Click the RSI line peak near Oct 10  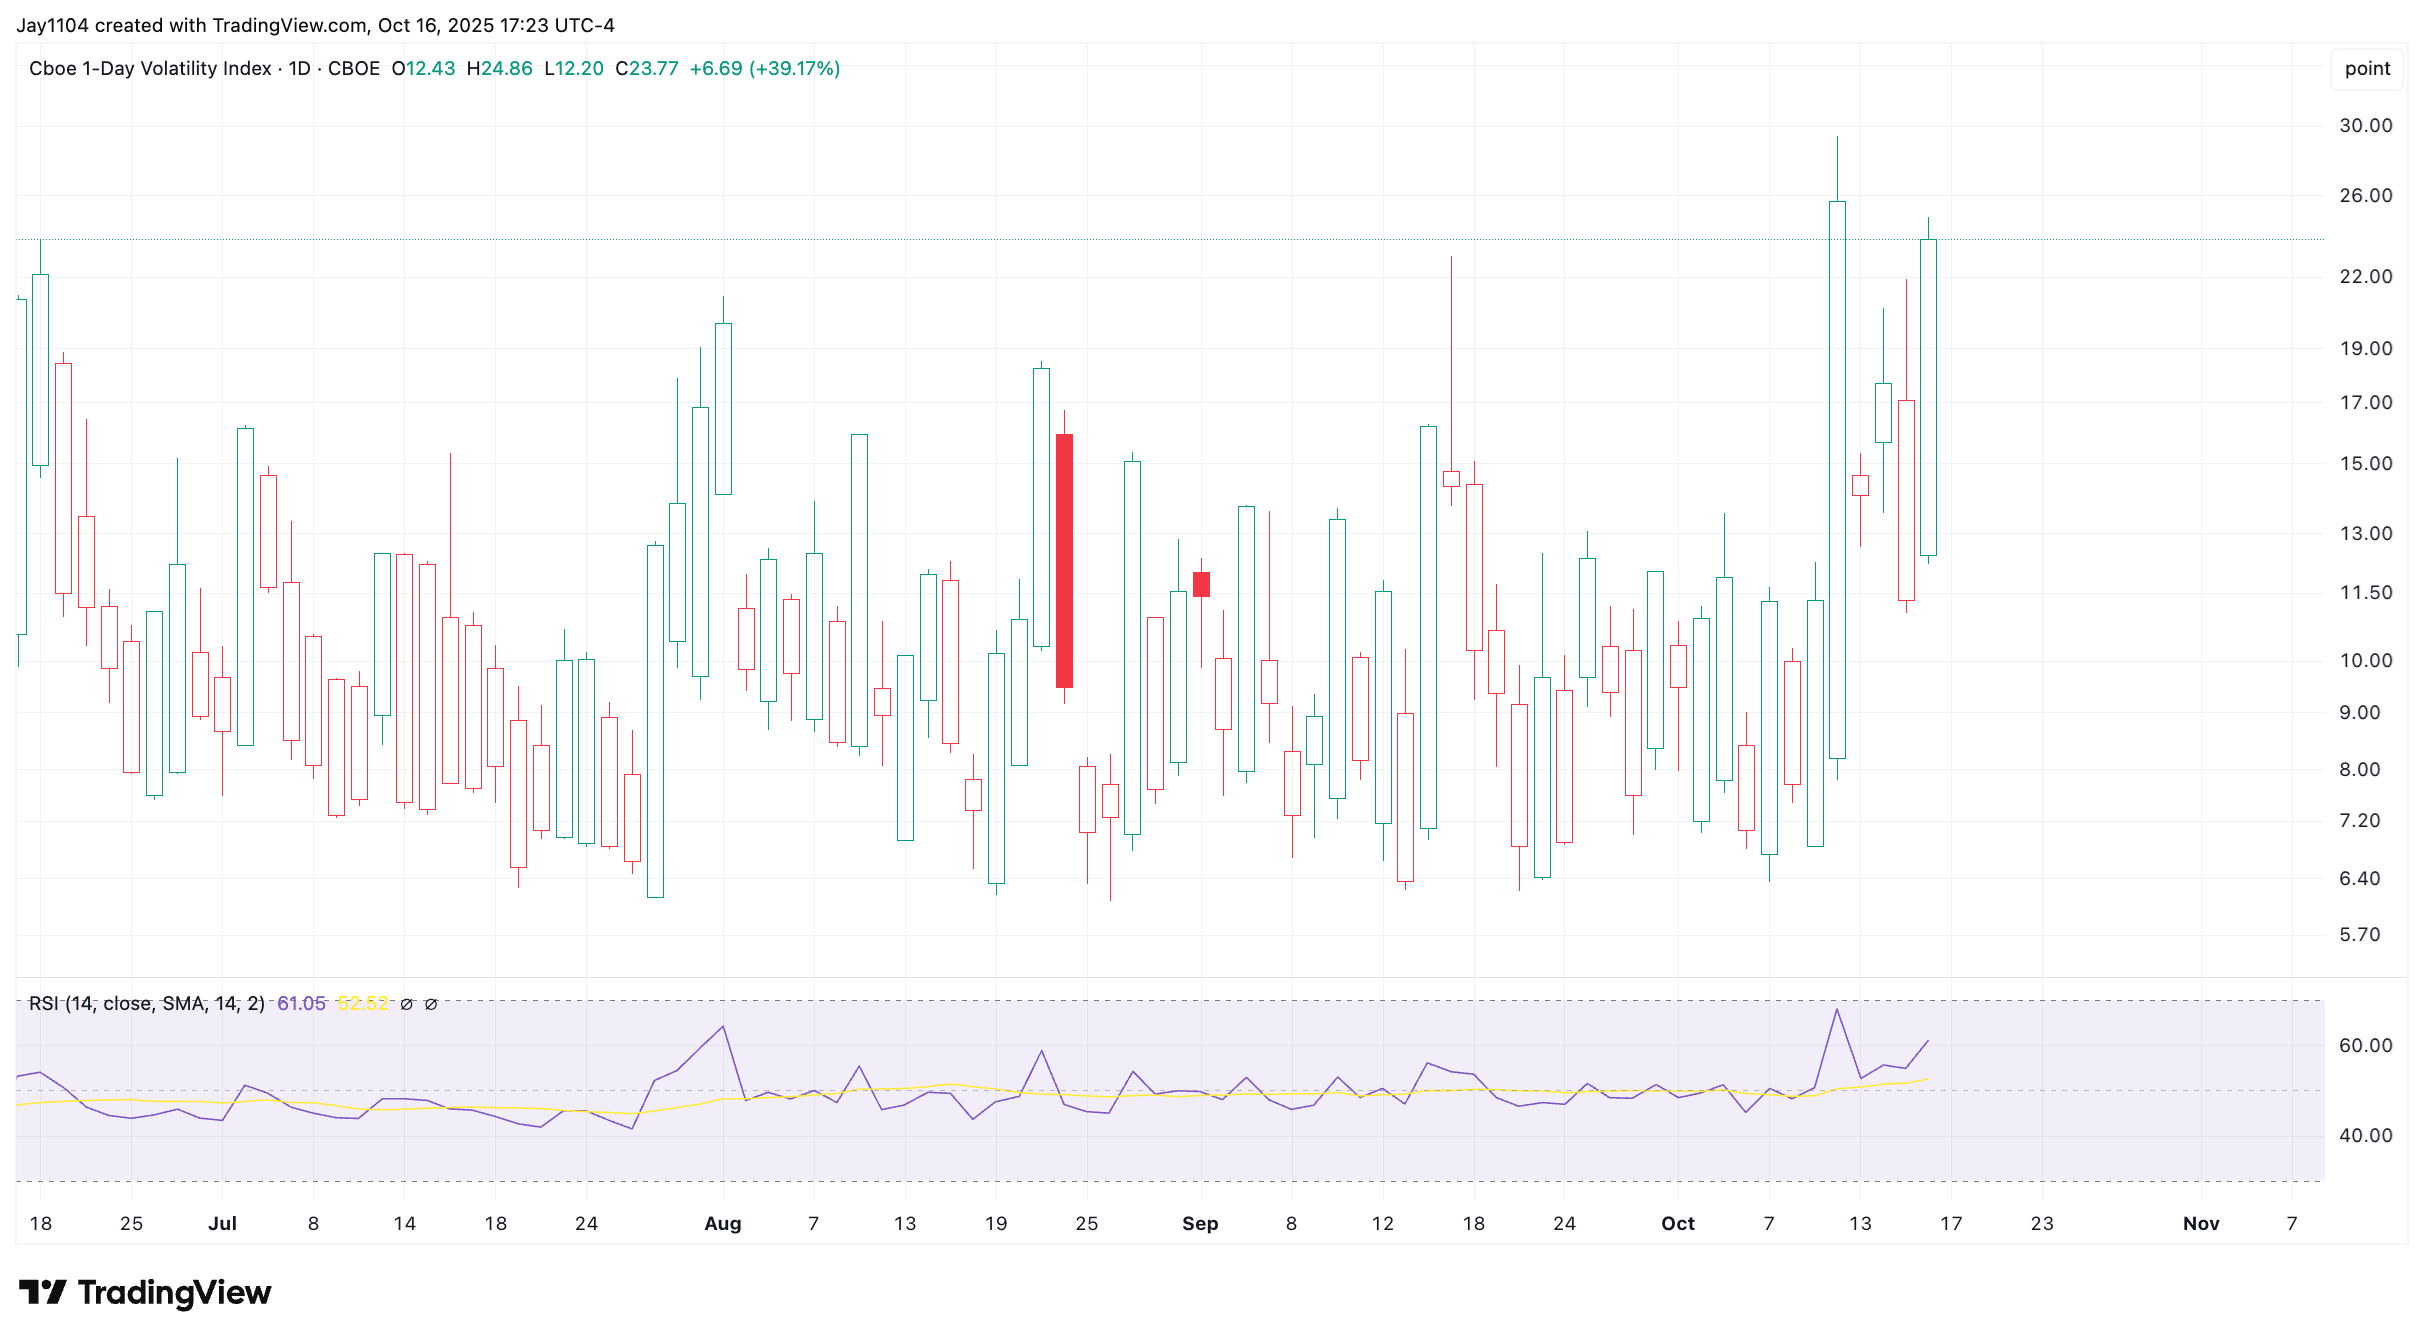click(1837, 1010)
